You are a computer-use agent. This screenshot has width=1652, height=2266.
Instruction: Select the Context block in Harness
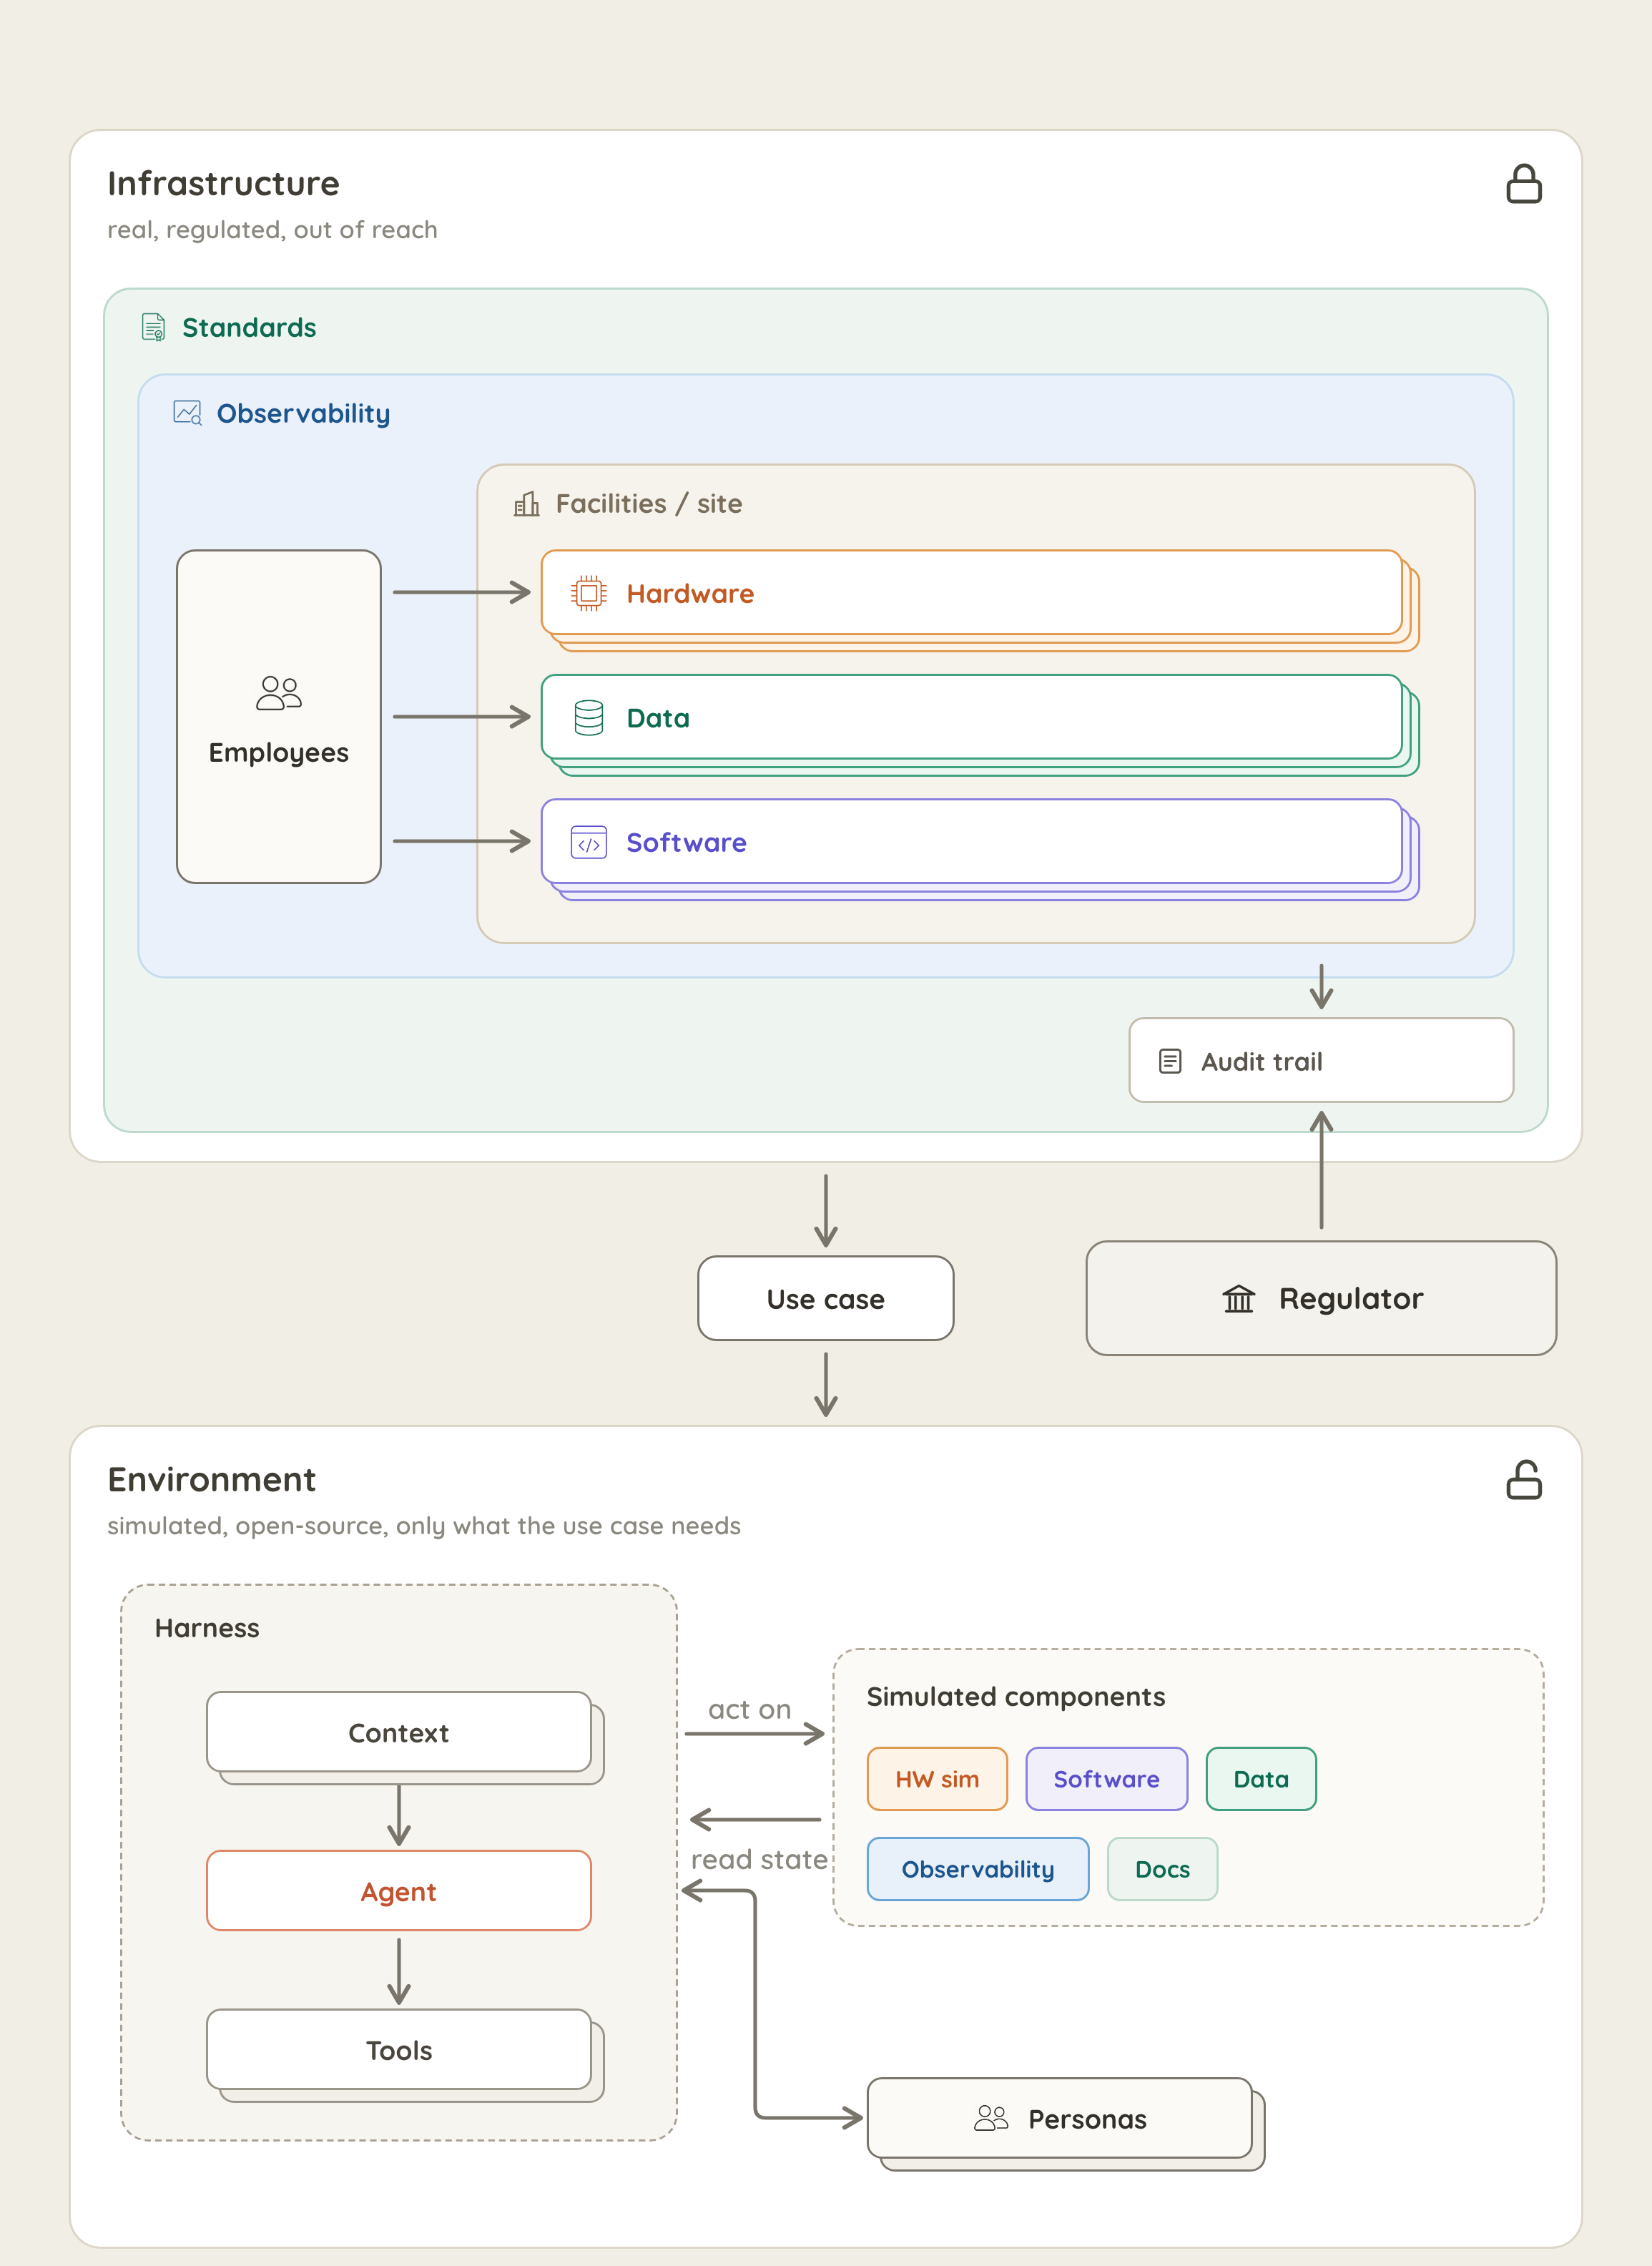point(399,1732)
